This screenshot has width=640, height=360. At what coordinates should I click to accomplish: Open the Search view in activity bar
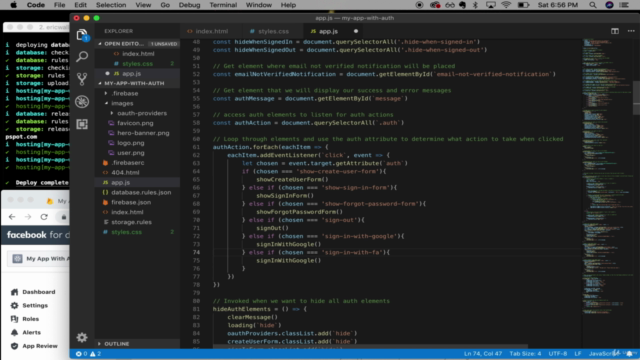82,56
